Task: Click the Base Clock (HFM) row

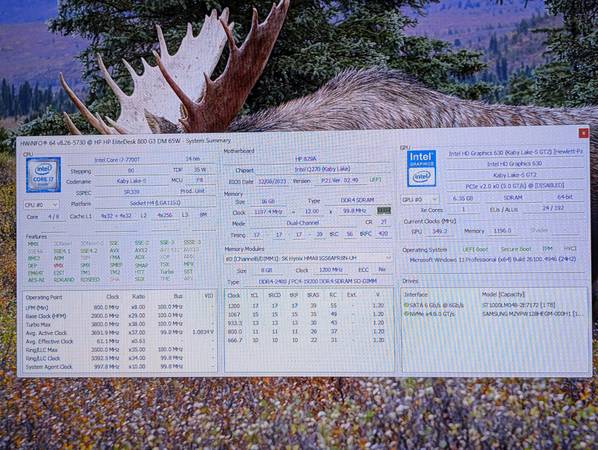Action: tap(119, 316)
